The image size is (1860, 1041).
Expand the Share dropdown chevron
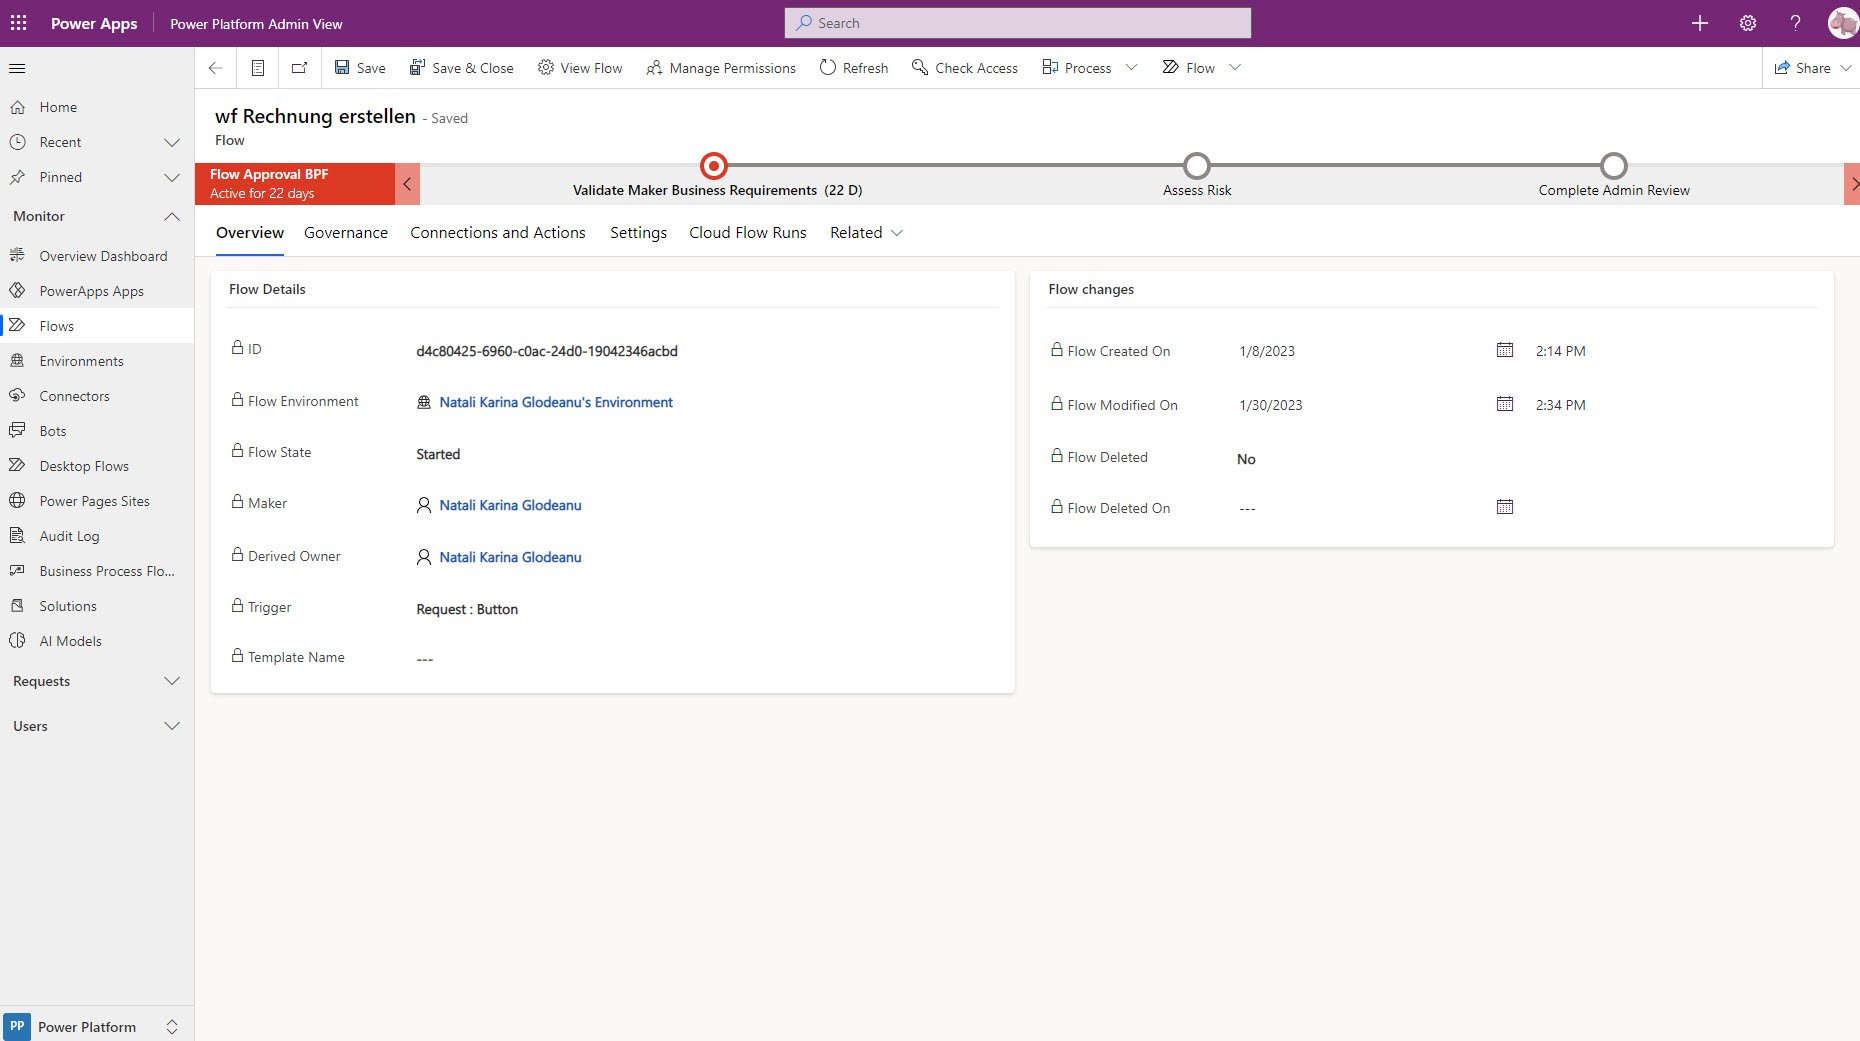[x=1846, y=68]
